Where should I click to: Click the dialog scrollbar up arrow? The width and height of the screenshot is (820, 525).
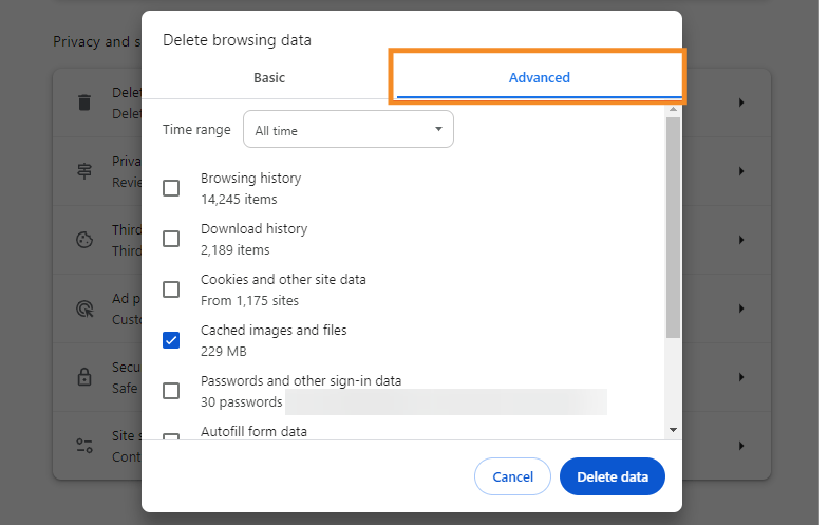point(673,109)
